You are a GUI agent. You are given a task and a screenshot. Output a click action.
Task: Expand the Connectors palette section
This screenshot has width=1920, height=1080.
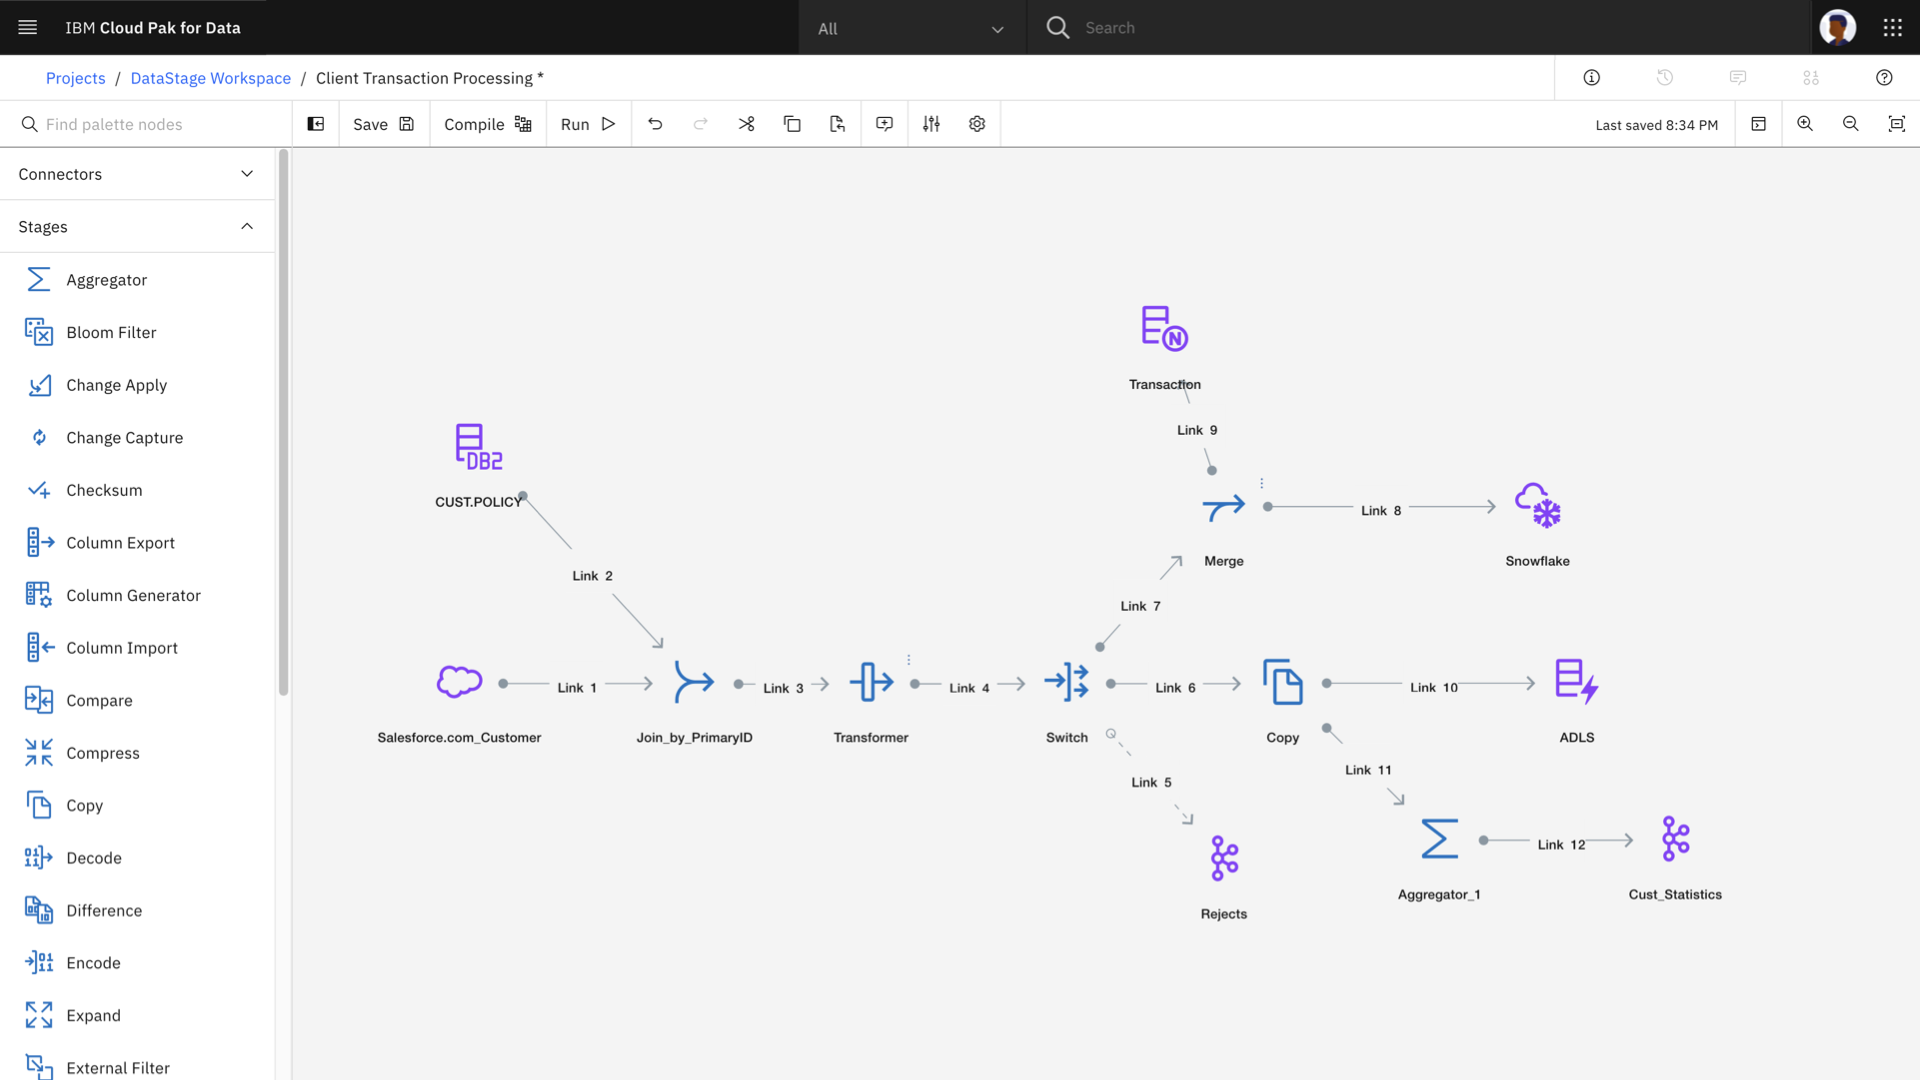pos(137,174)
